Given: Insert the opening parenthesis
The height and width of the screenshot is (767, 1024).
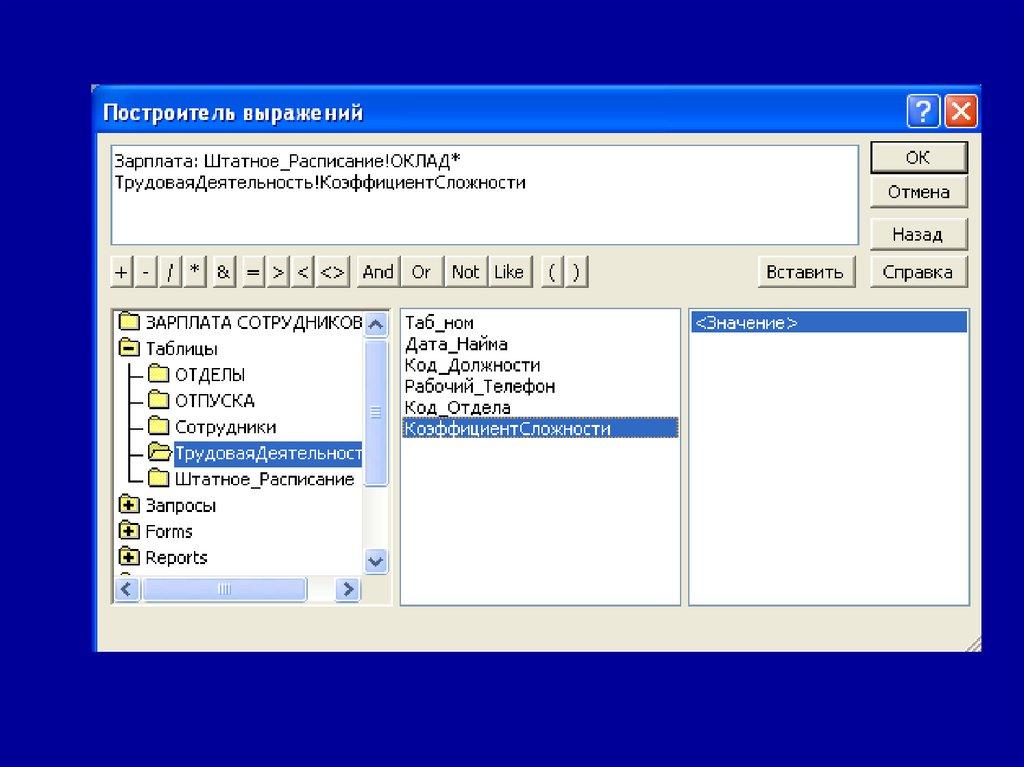Looking at the screenshot, I should click(552, 272).
